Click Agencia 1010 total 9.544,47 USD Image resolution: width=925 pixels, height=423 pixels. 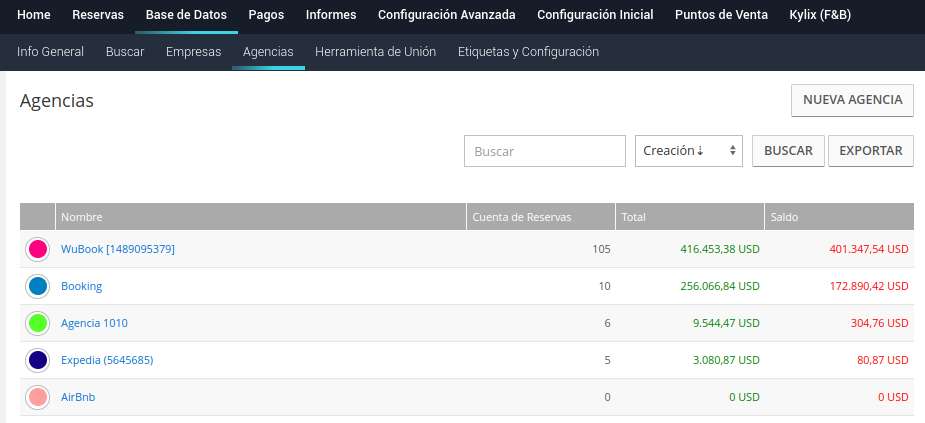click(726, 323)
